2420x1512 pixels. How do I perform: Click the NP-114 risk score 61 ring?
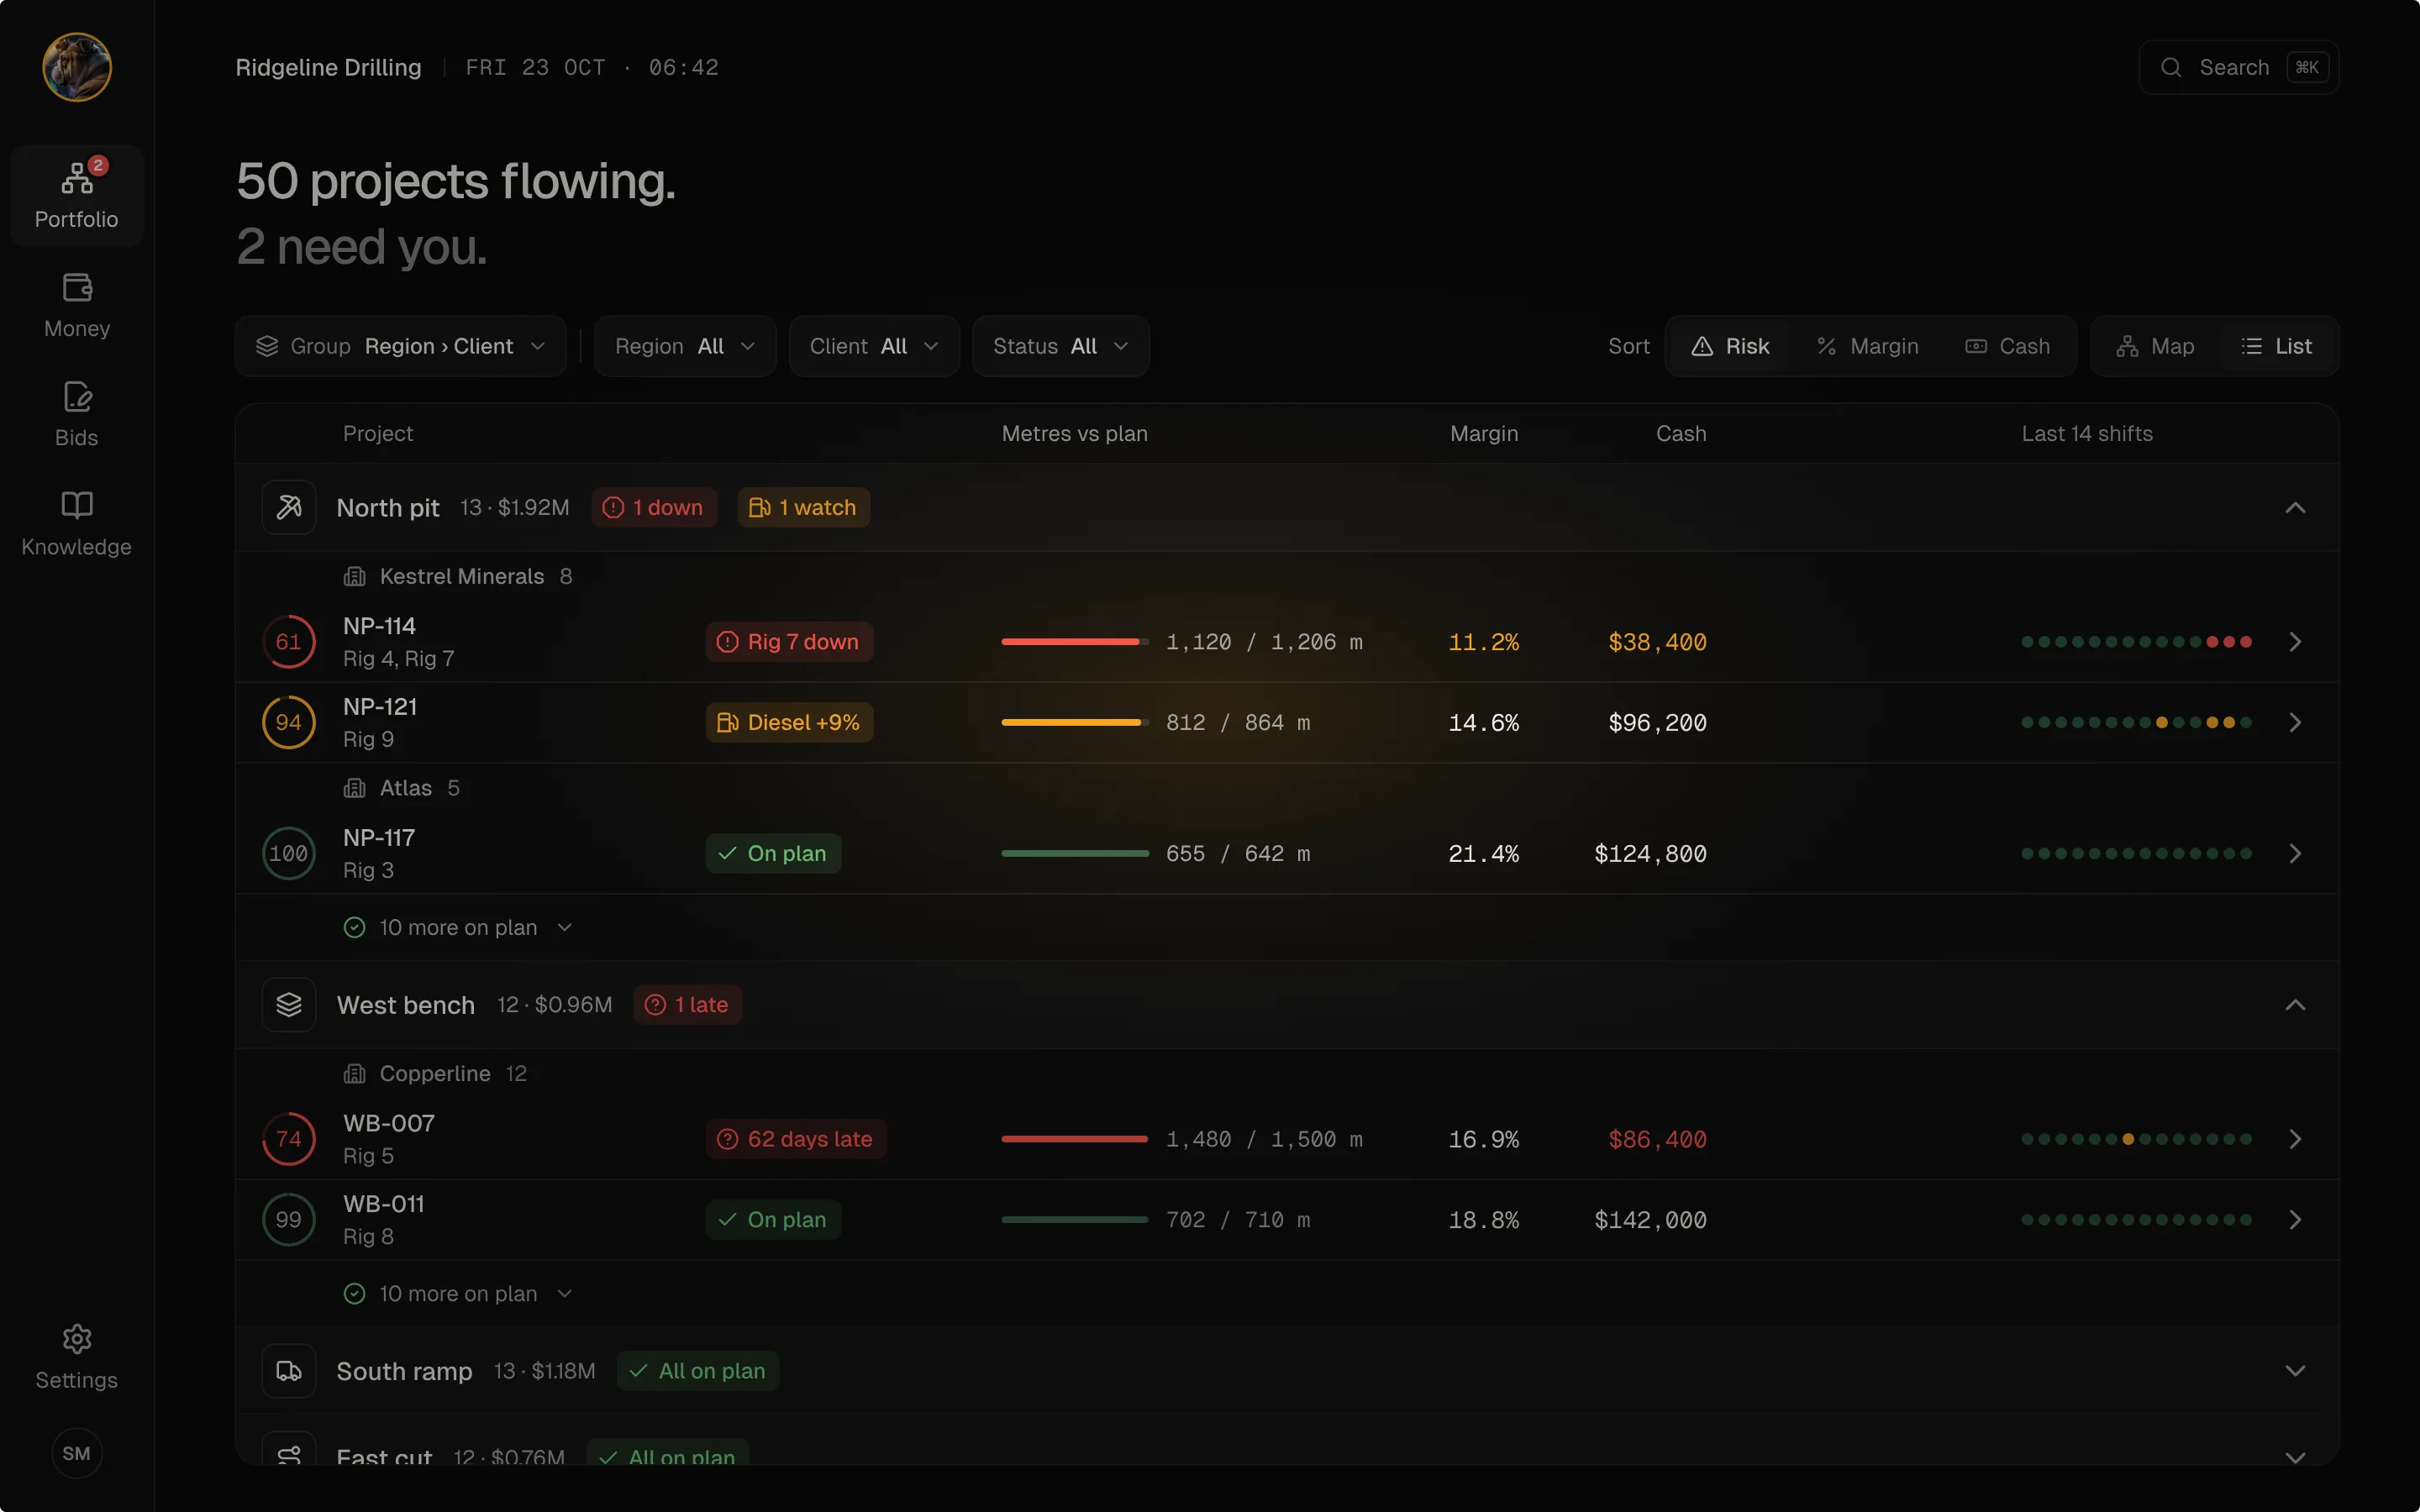tap(289, 642)
